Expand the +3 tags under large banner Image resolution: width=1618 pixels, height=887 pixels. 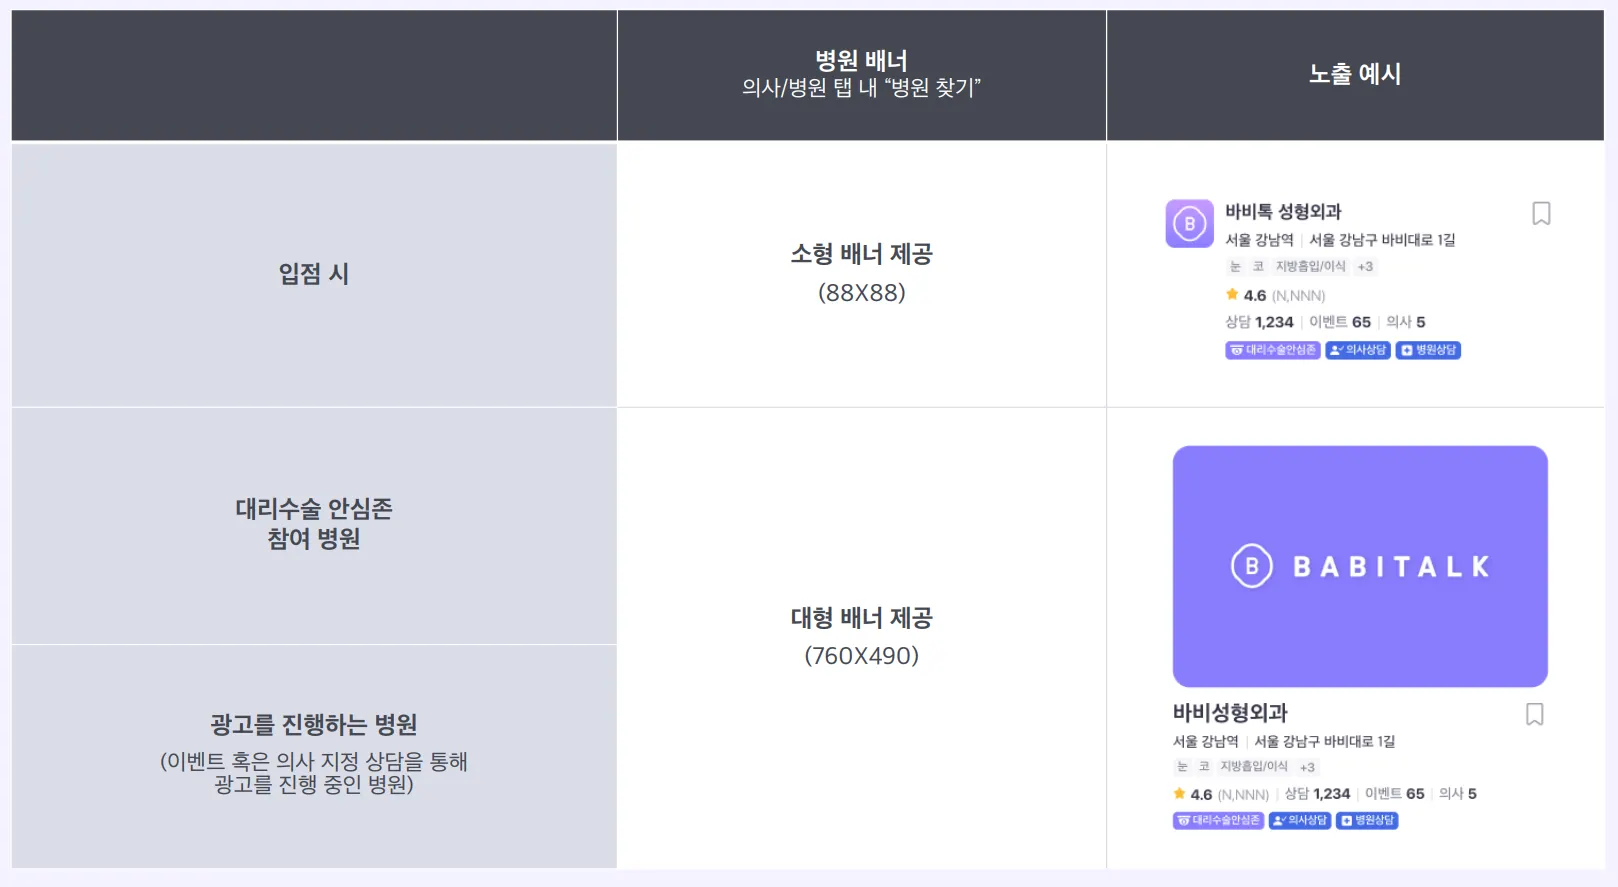pos(1307,767)
